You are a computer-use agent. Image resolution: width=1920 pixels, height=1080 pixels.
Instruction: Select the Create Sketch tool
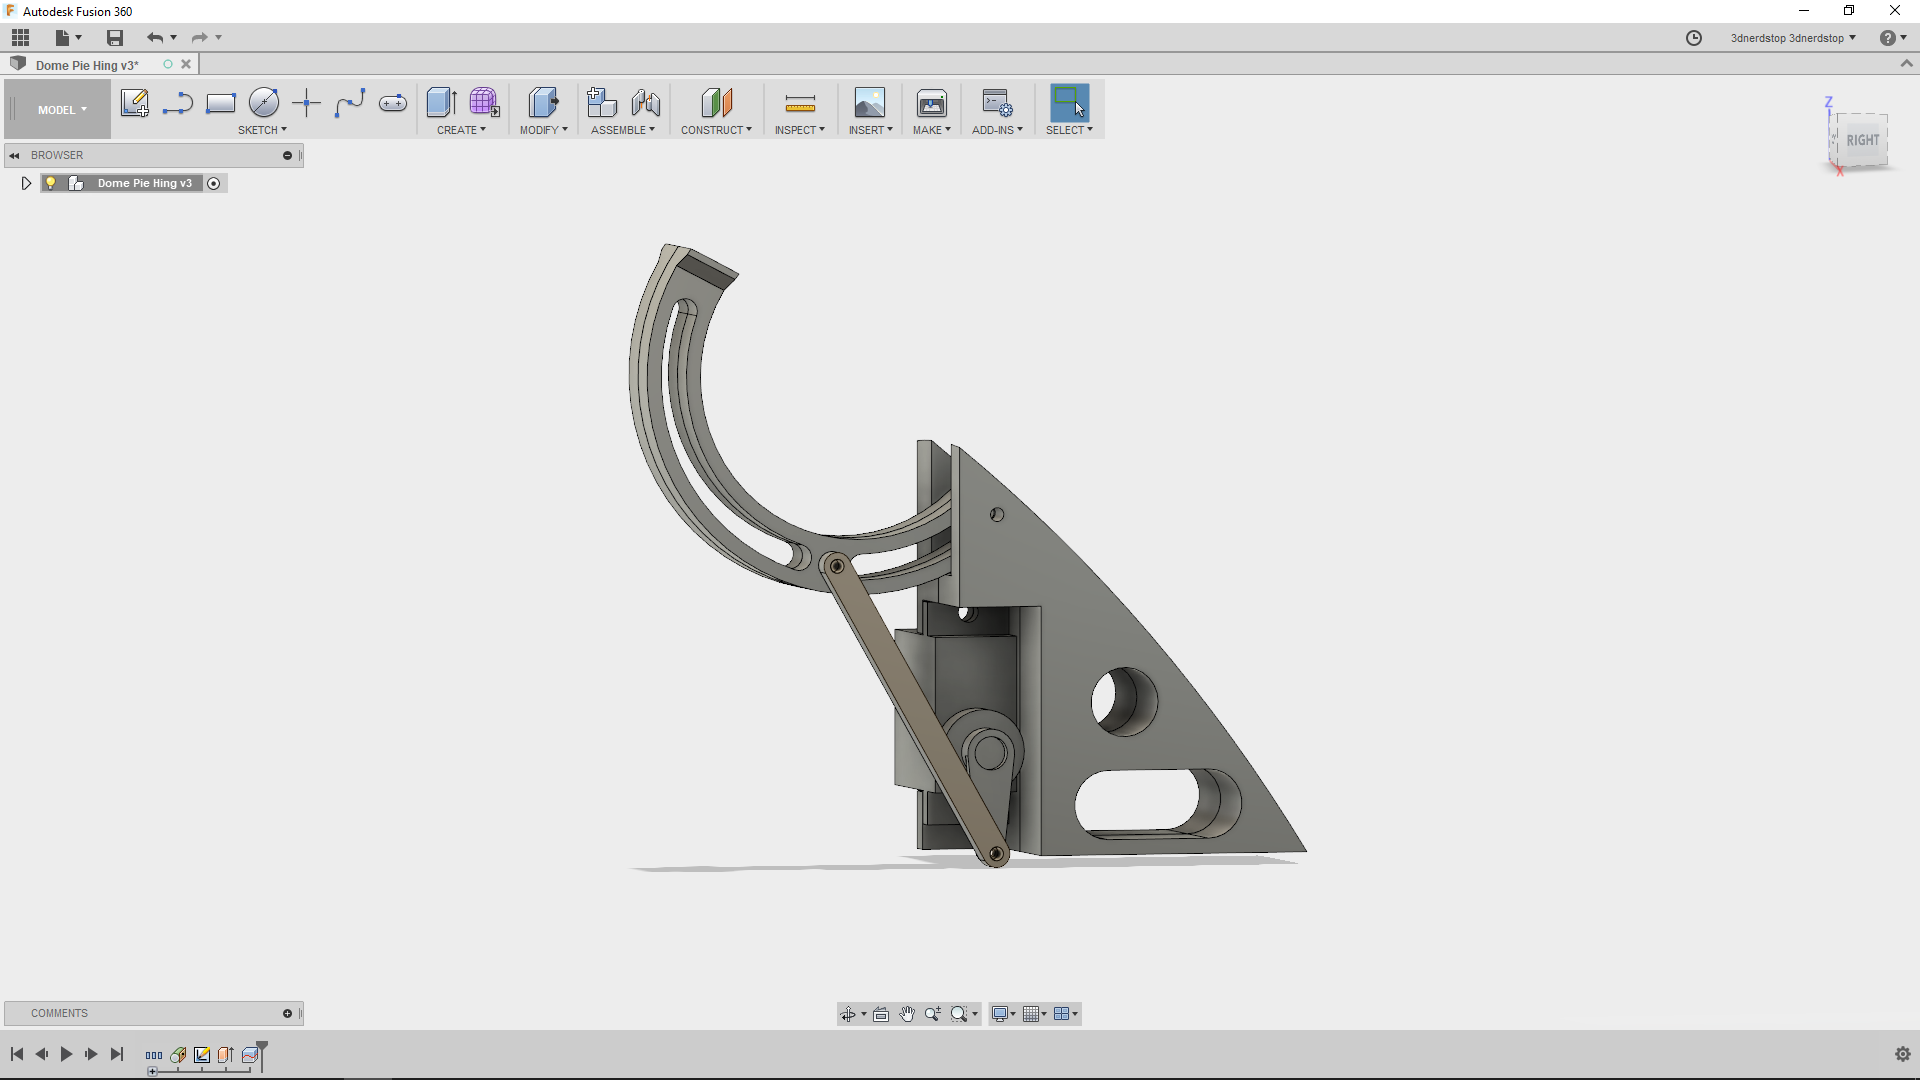click(x=135, y=102)
